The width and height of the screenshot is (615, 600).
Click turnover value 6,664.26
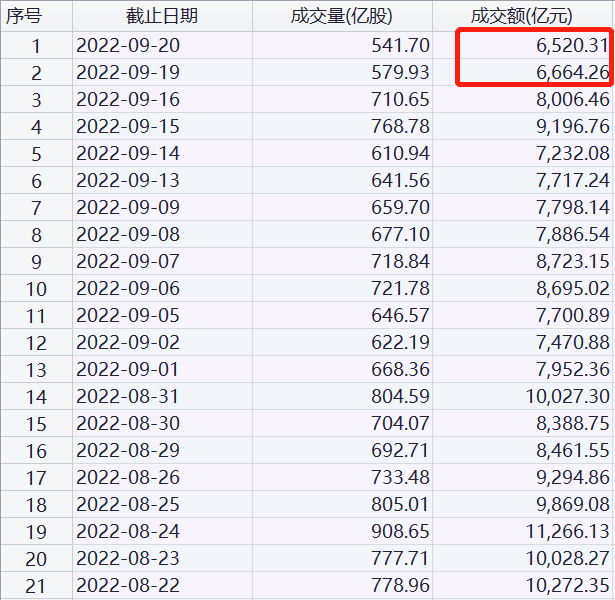(x=573, y=72)
